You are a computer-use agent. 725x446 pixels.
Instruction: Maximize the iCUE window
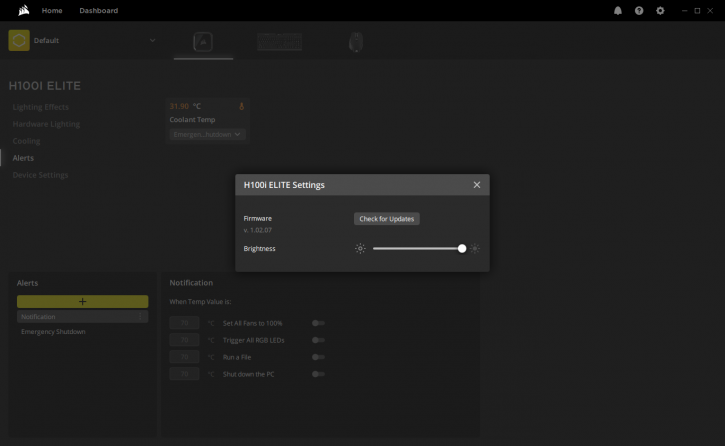pos(697,11)
